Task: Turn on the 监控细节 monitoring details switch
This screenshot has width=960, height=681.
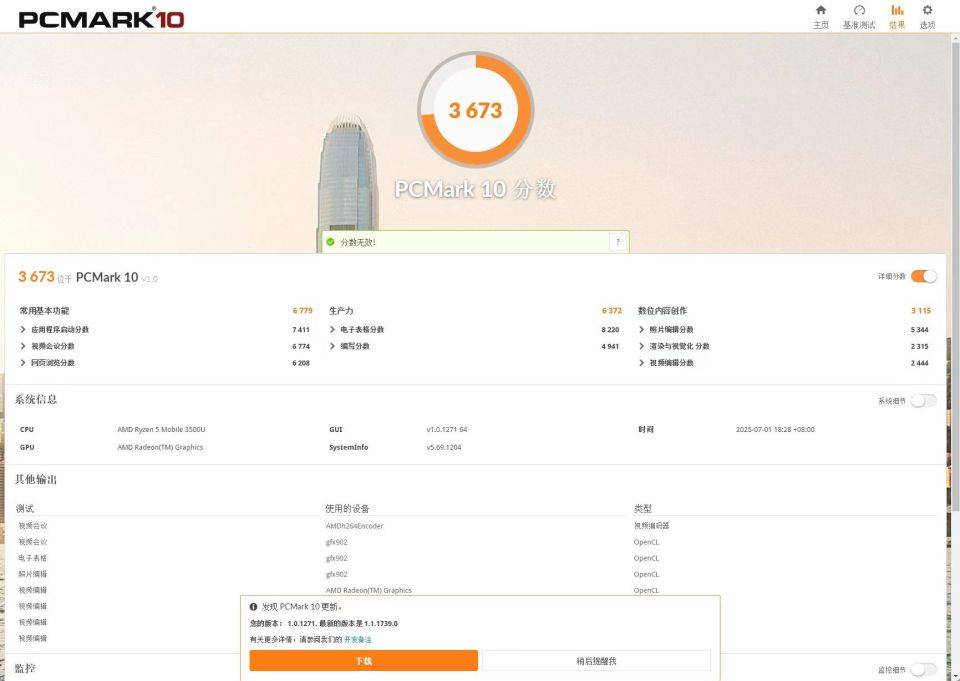Action: pos(923,669)
